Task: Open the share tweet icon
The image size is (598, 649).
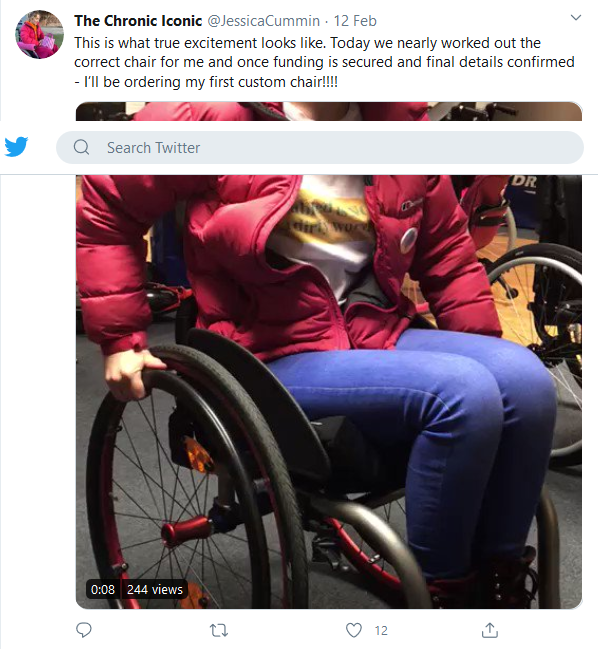Action: [490, 630]
